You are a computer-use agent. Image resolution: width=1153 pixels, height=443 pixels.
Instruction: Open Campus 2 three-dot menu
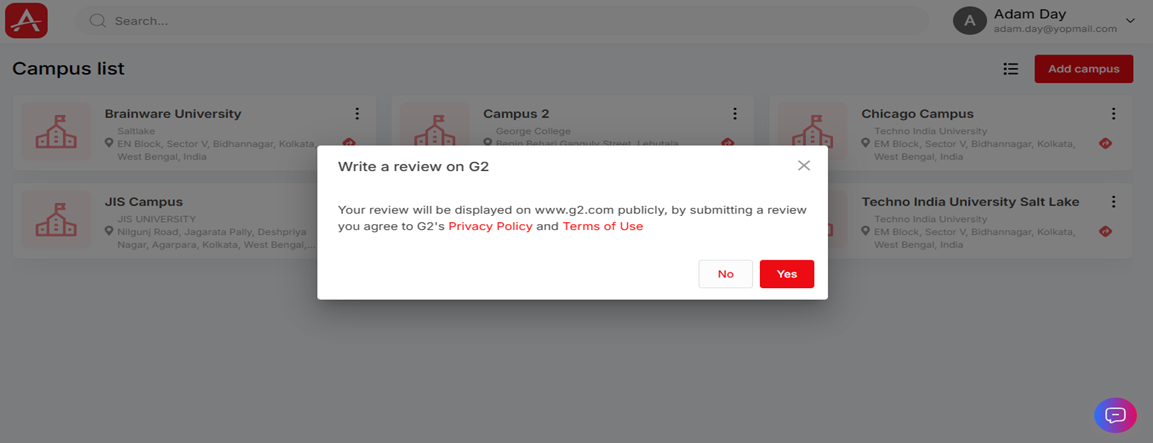pos(735,113)
